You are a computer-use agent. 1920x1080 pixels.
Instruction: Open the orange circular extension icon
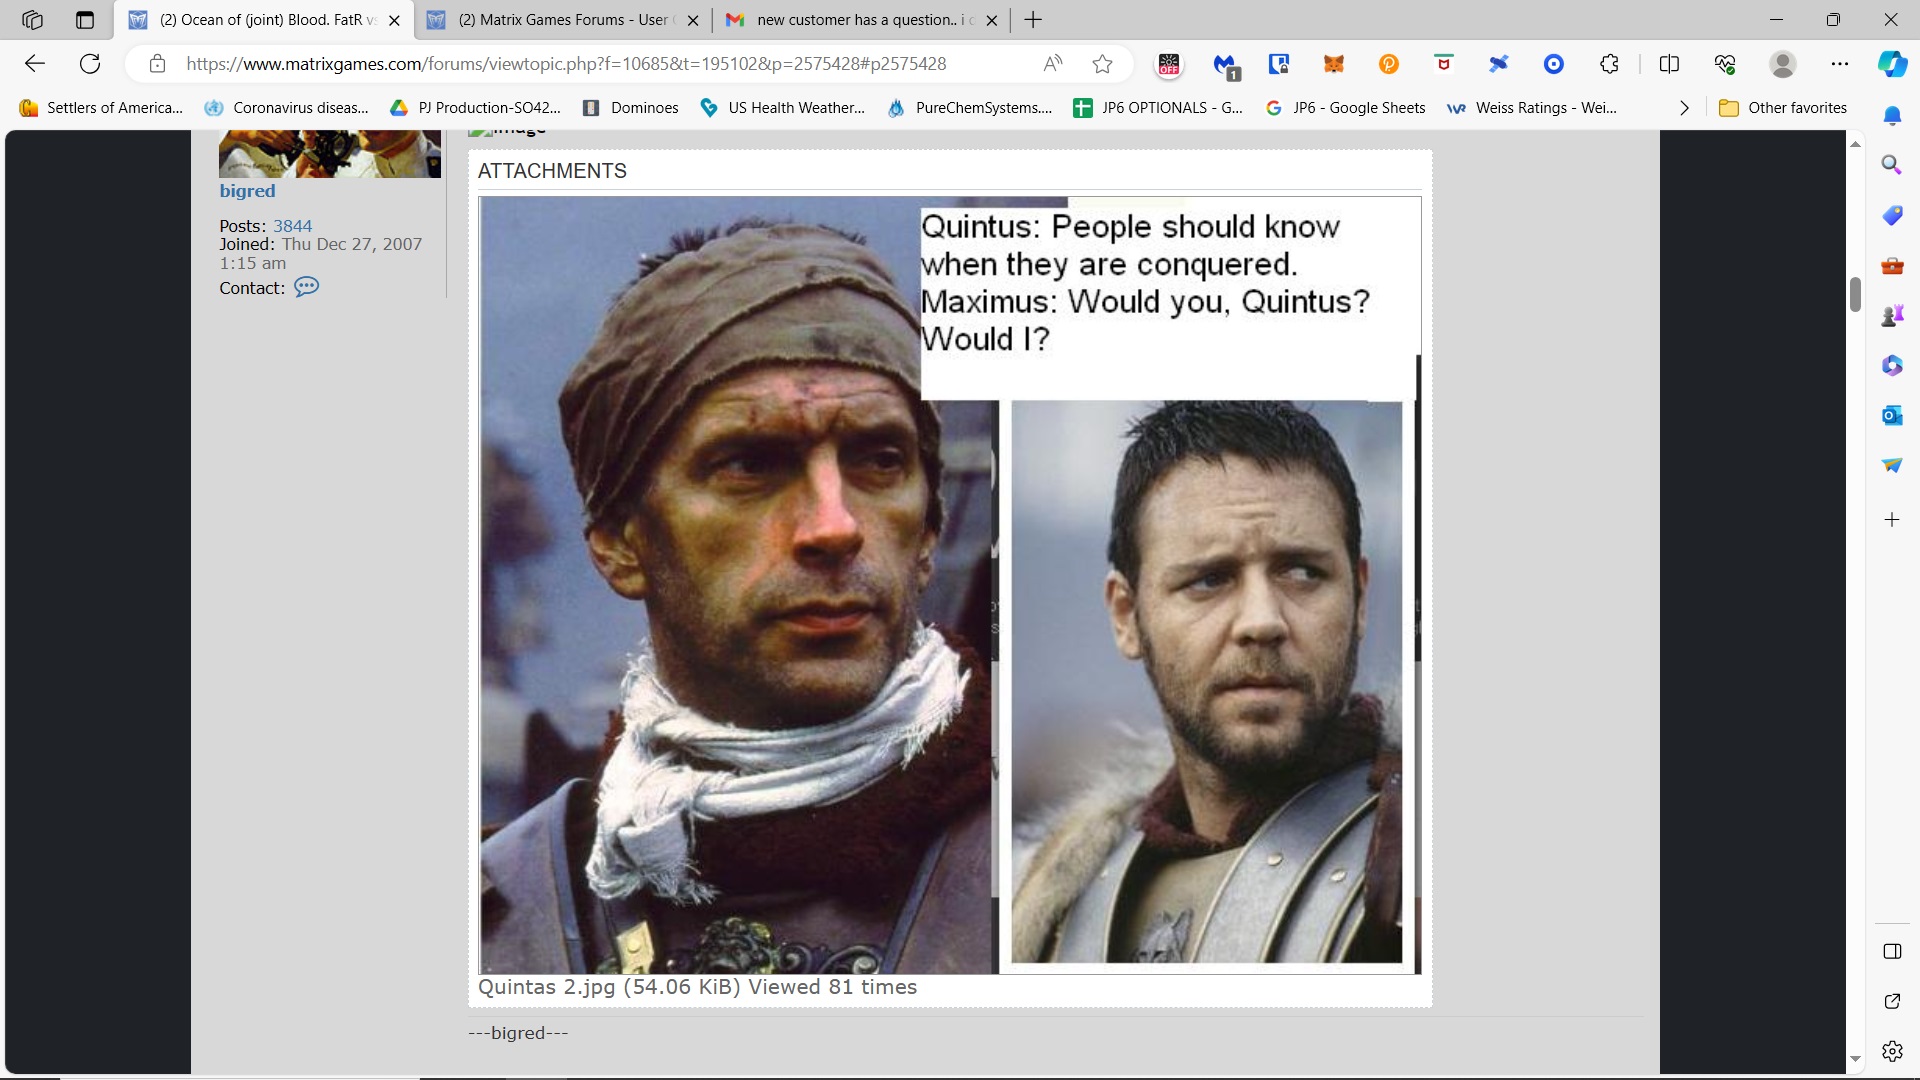1389,64
